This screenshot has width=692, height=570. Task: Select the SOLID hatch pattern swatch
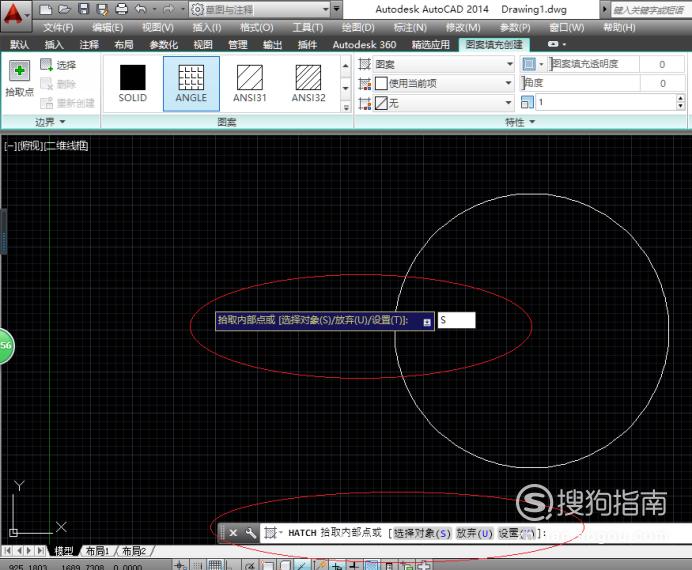132,84
